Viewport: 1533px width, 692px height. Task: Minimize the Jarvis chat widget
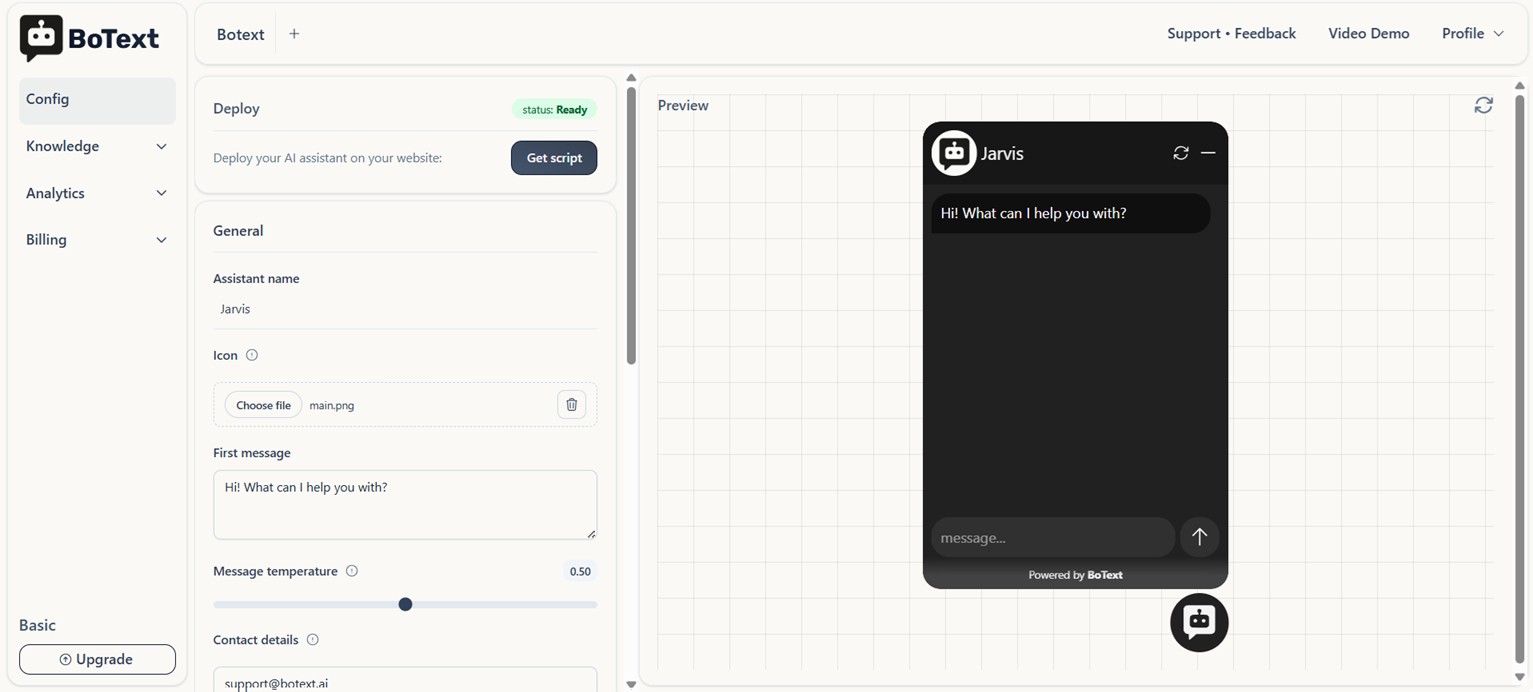coord(1208,153)
